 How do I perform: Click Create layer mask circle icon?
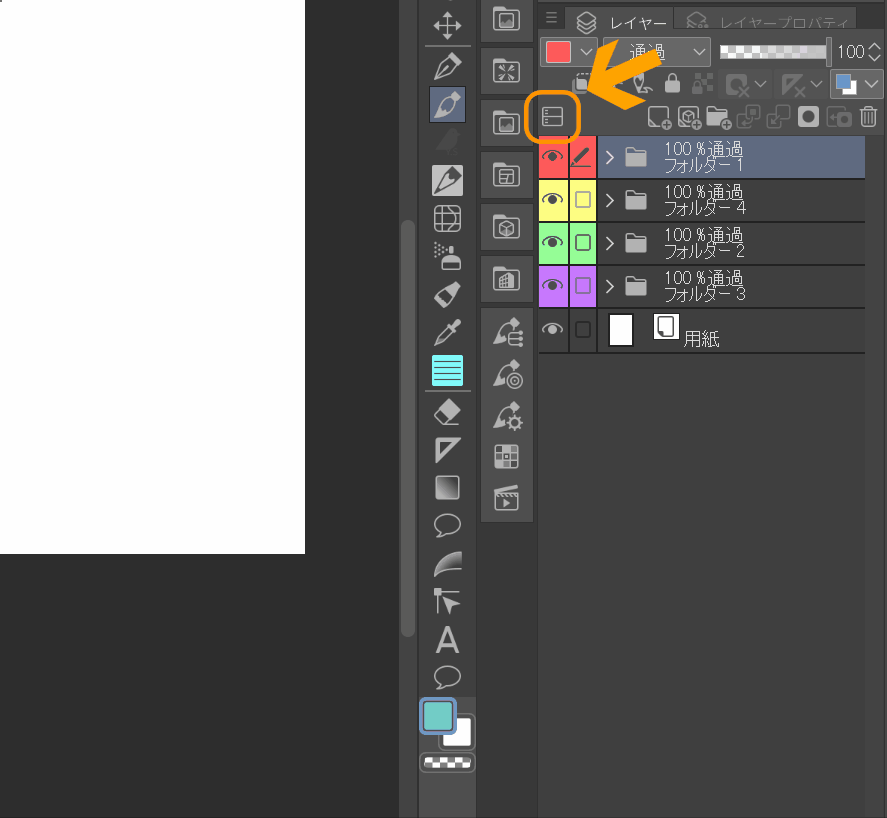pyautogui.click(x=808, y=117)
